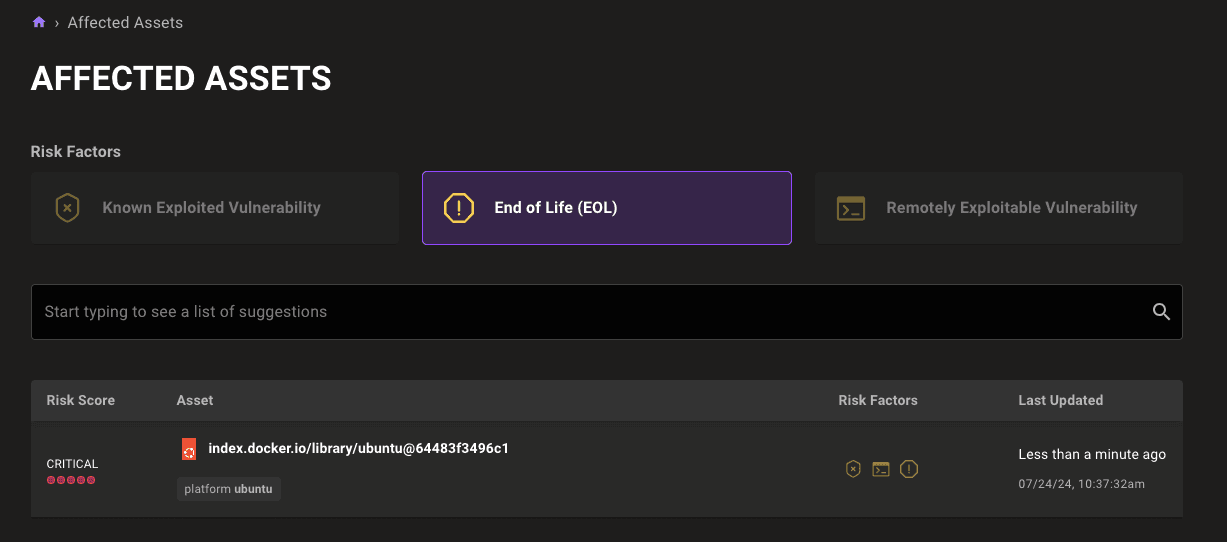Sort by the Last Updated column header
Image resolution: width=1227 pixels, height=542 pixels.
[x=1060, y=400]
